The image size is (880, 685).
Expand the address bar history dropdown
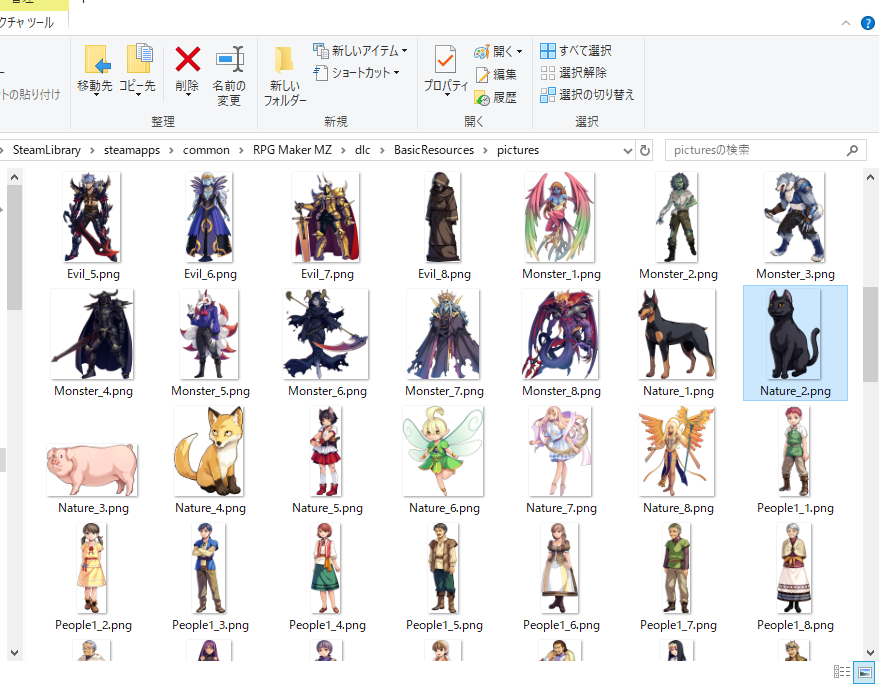pos(627,150)
